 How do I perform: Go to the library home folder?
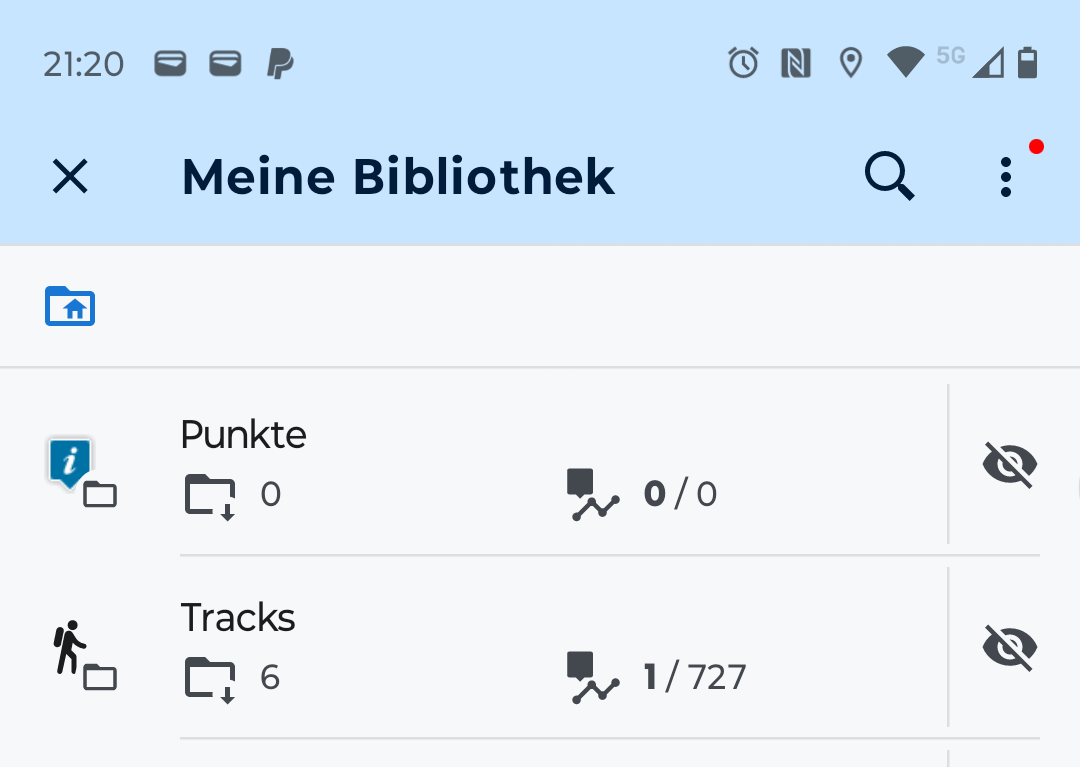[70, 306]
